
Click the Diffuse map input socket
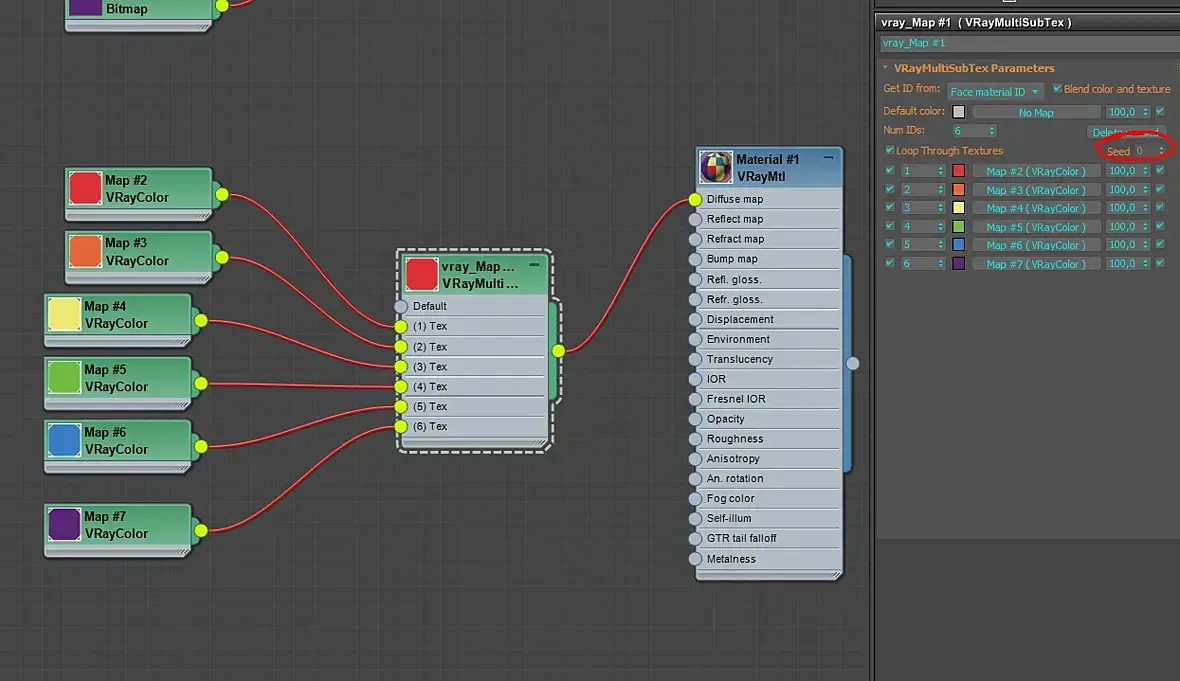click(695, 199)
